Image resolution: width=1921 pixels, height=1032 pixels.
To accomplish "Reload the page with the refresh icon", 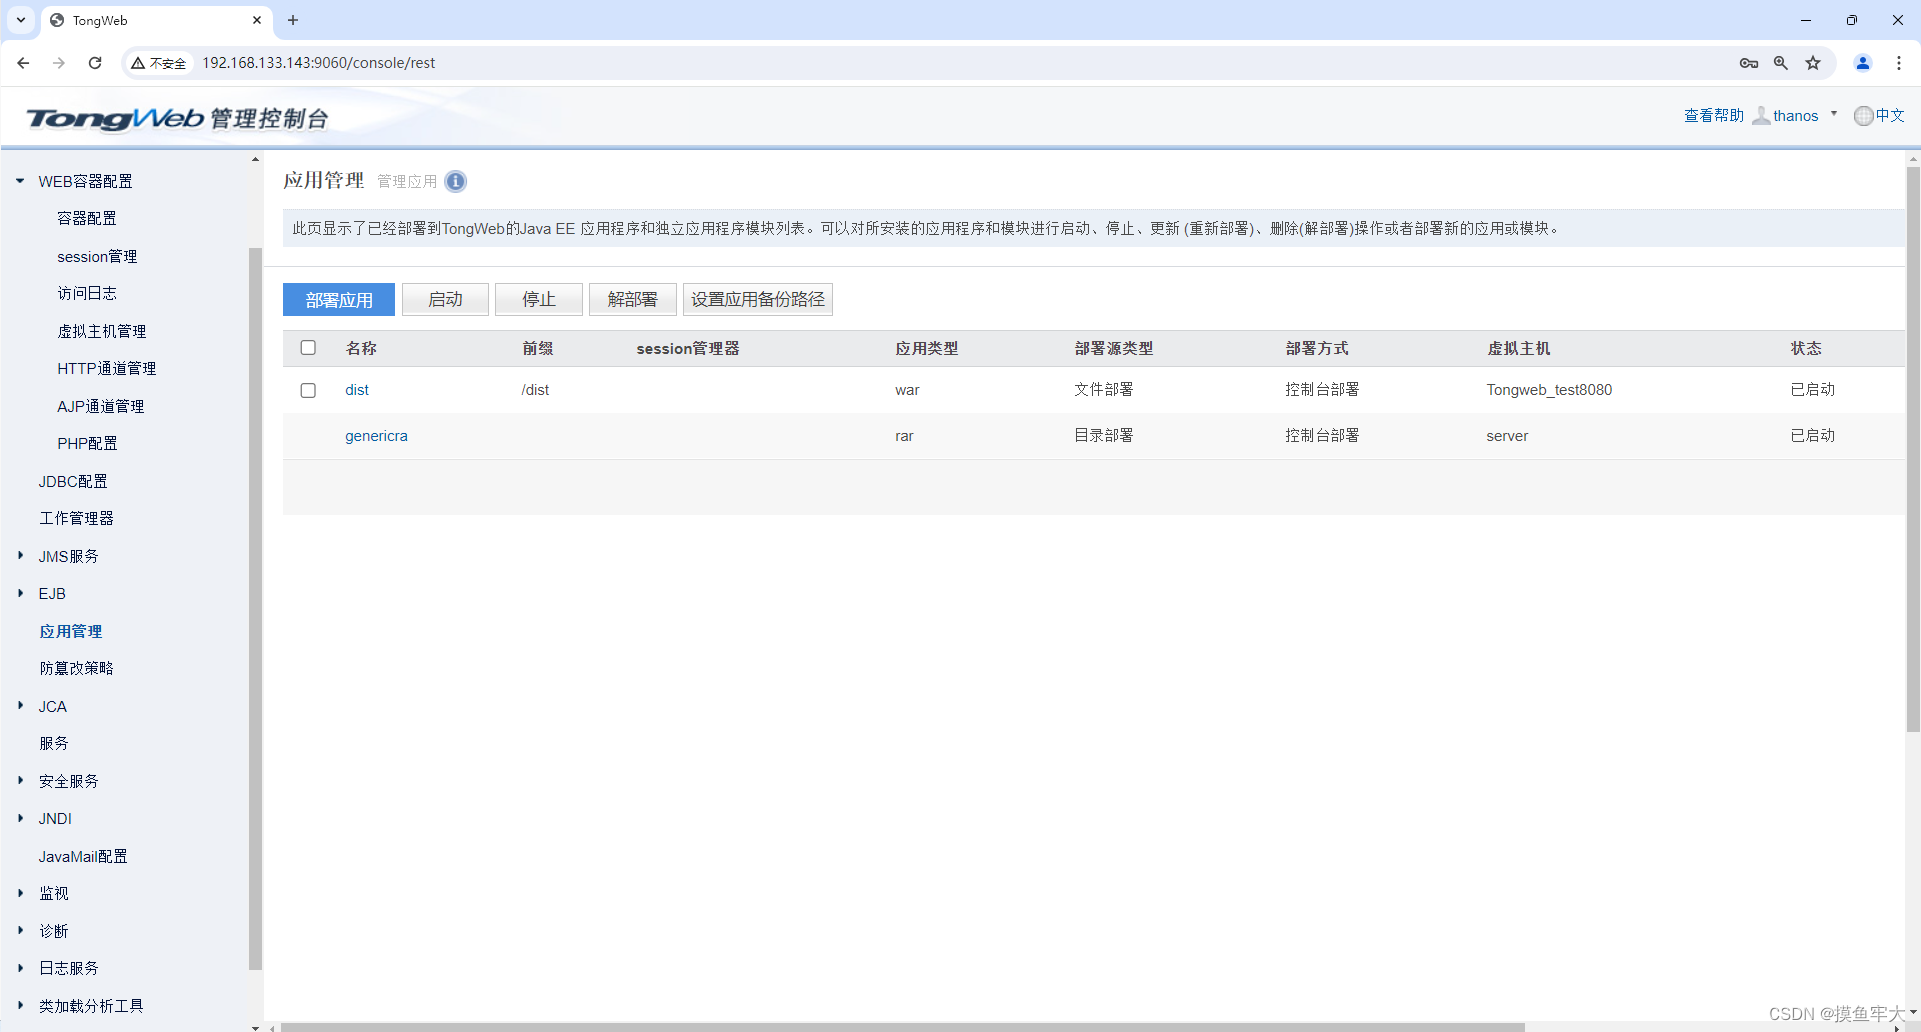I will [x=95, y=63].
